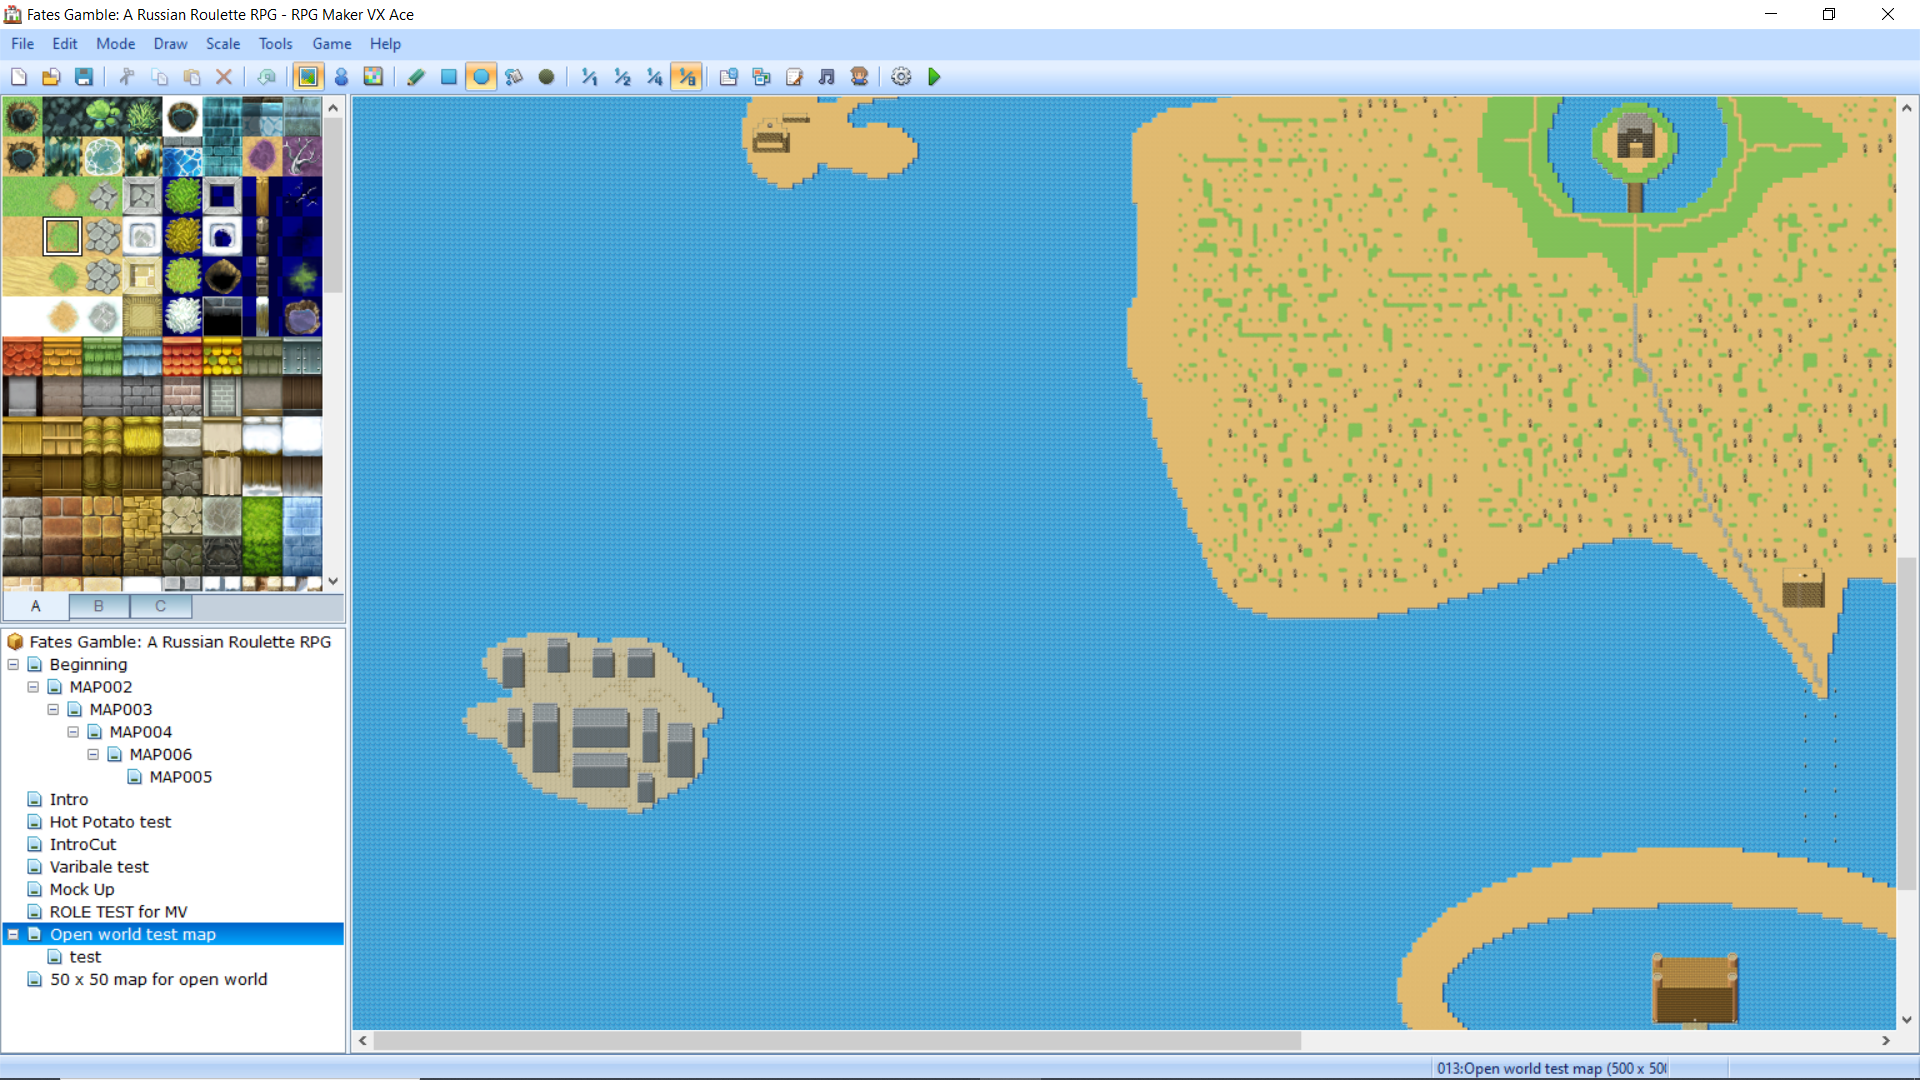Set map zoom scale to 1/4

[654, 77]
